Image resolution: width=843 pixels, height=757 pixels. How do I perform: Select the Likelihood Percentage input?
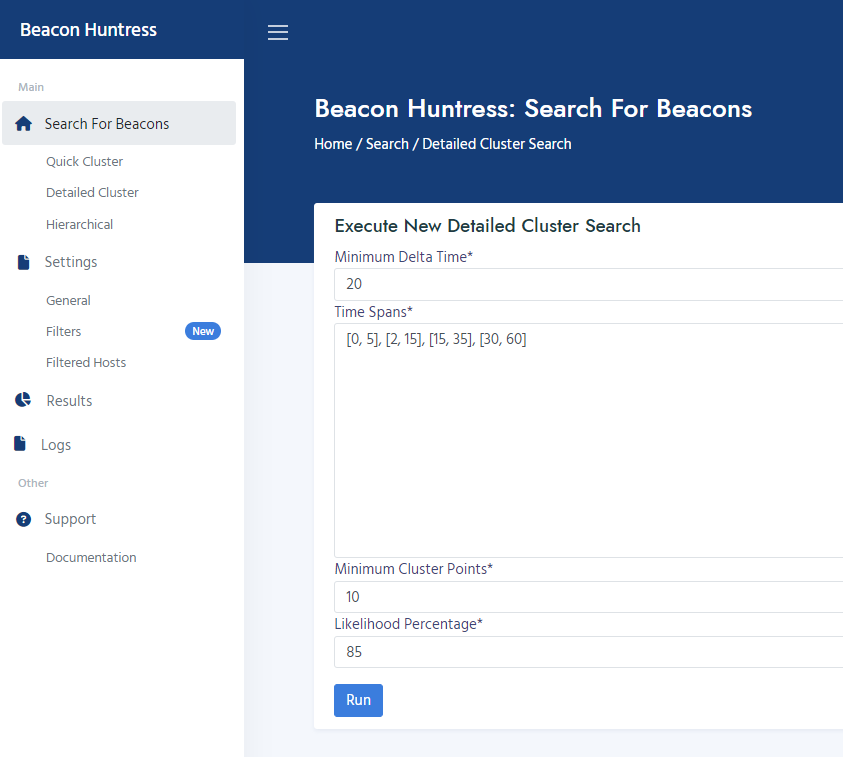coord(589,652)
